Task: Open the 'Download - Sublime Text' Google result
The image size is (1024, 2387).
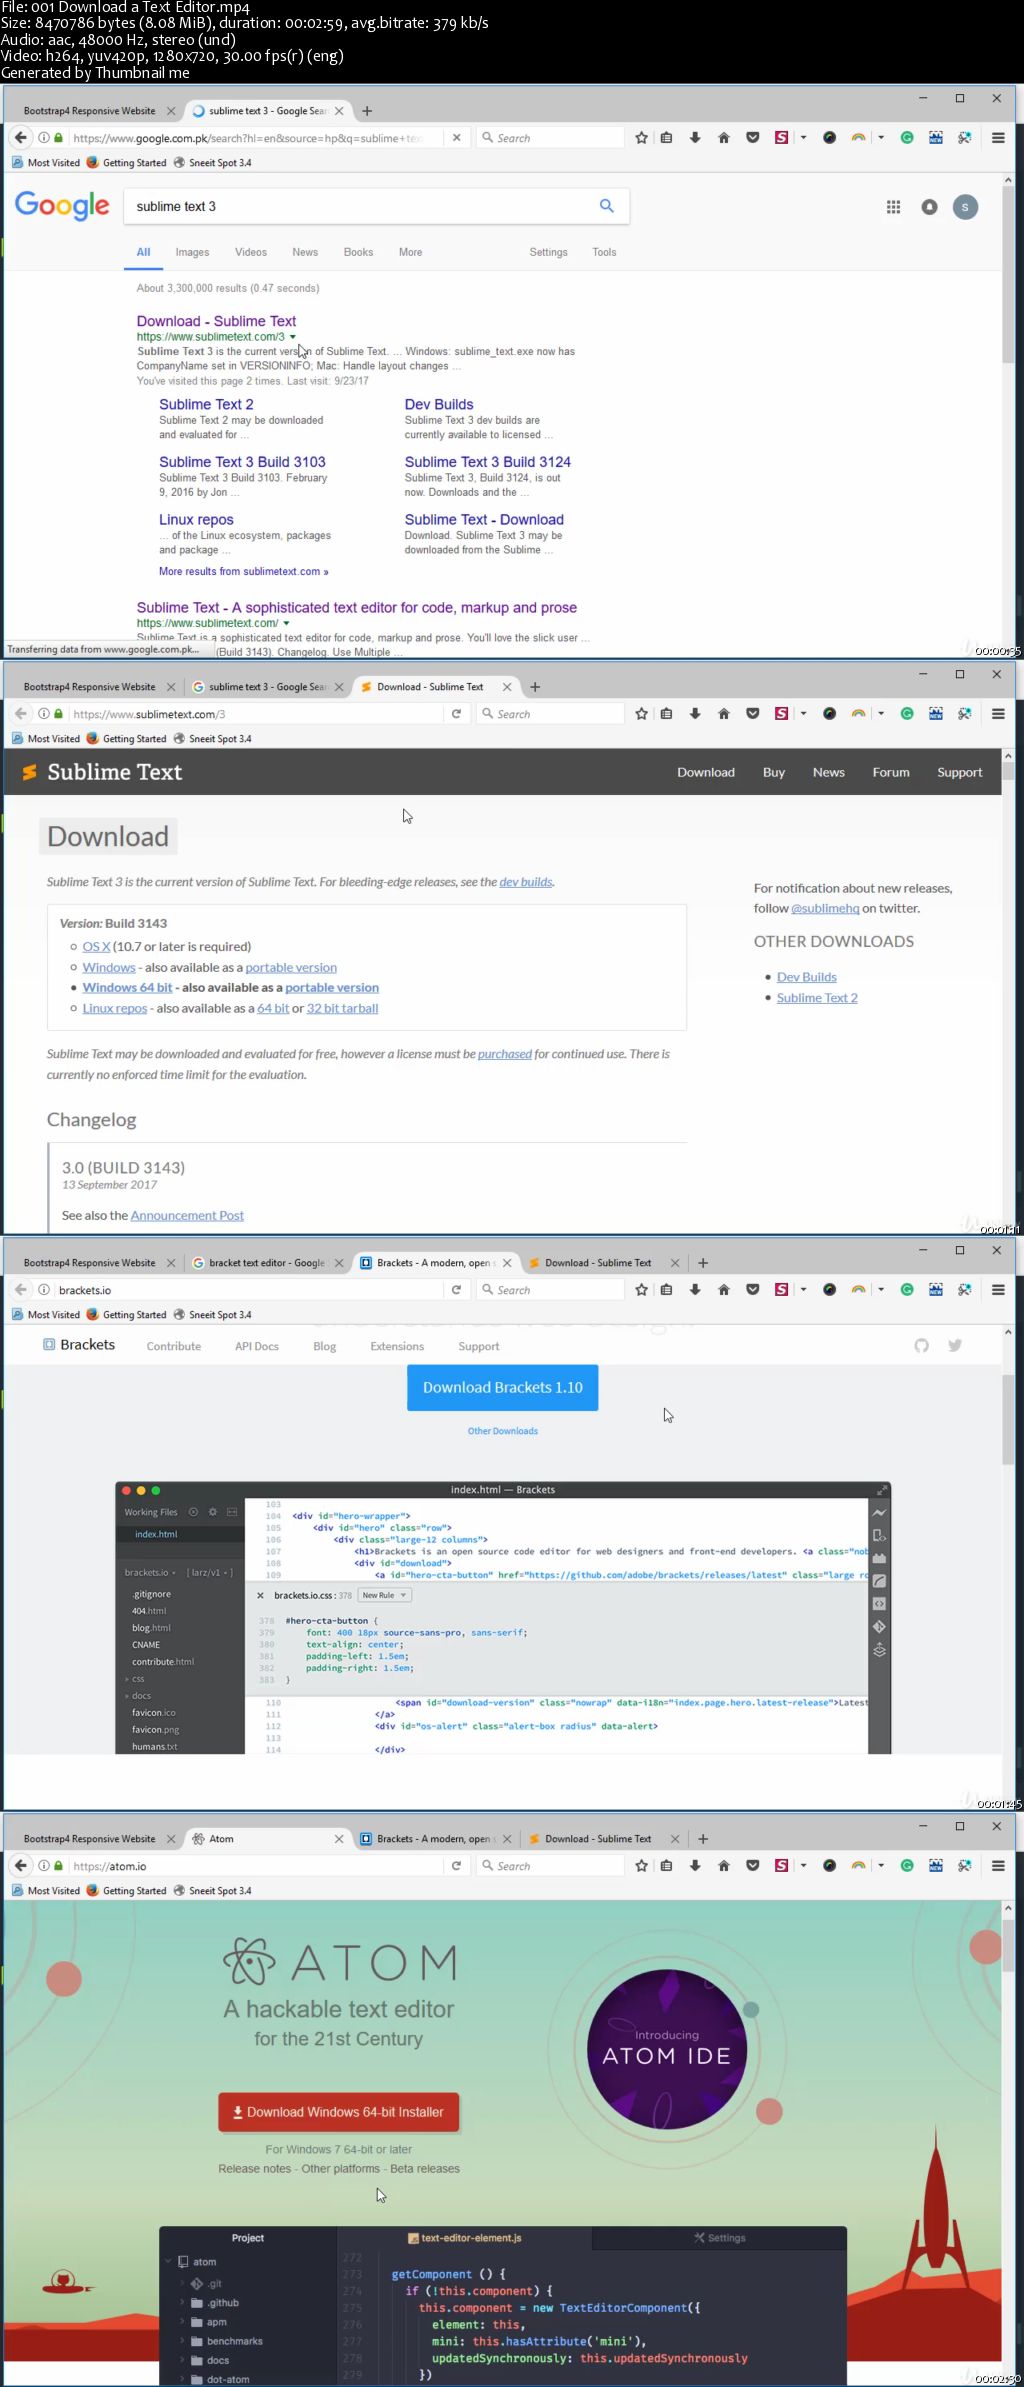Action: [216, 321]
